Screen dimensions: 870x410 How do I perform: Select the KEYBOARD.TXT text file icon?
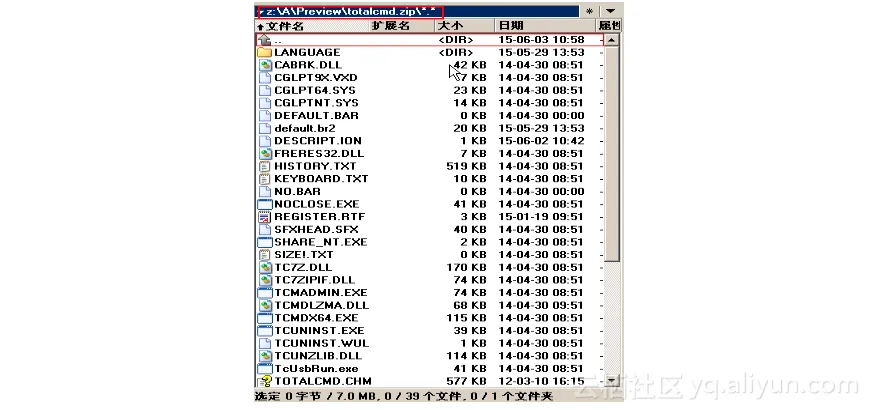pos(265,179)
